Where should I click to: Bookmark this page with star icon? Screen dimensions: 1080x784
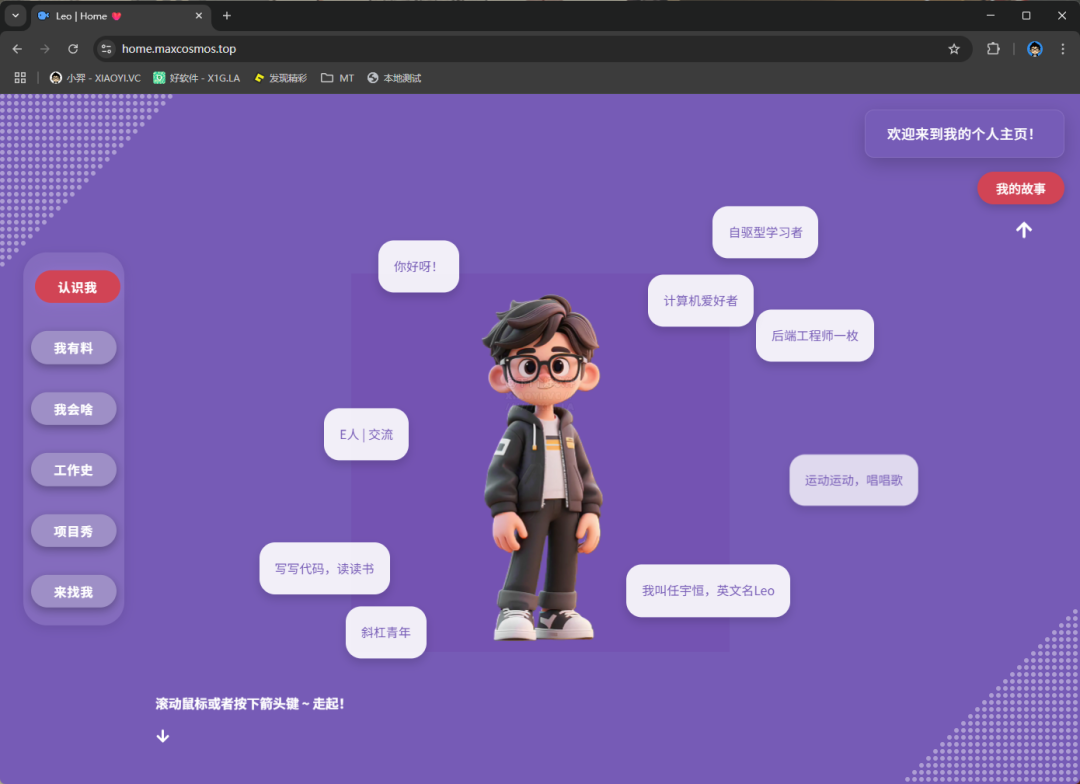(954, 49)
